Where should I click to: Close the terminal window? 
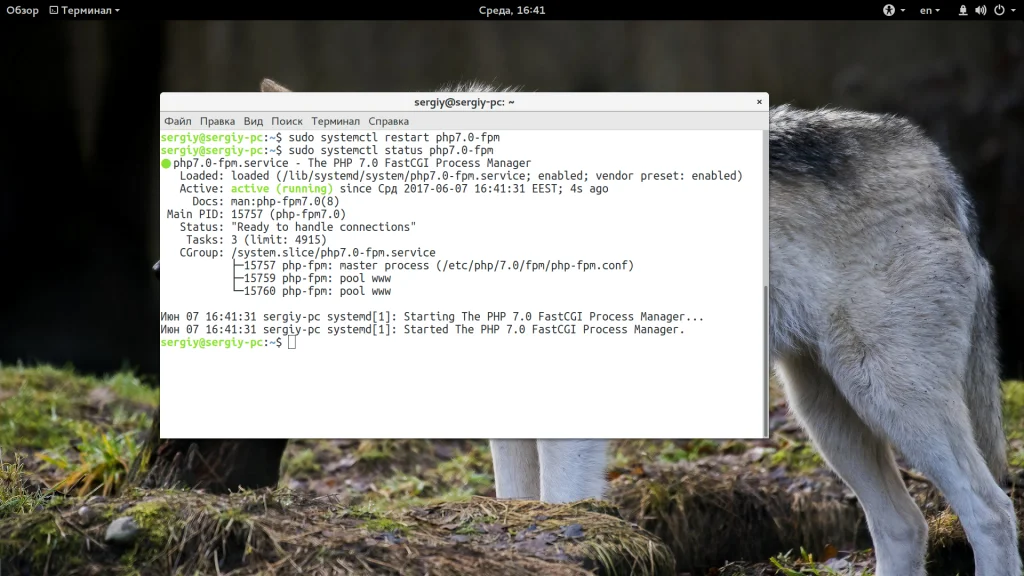click(759, 102)
